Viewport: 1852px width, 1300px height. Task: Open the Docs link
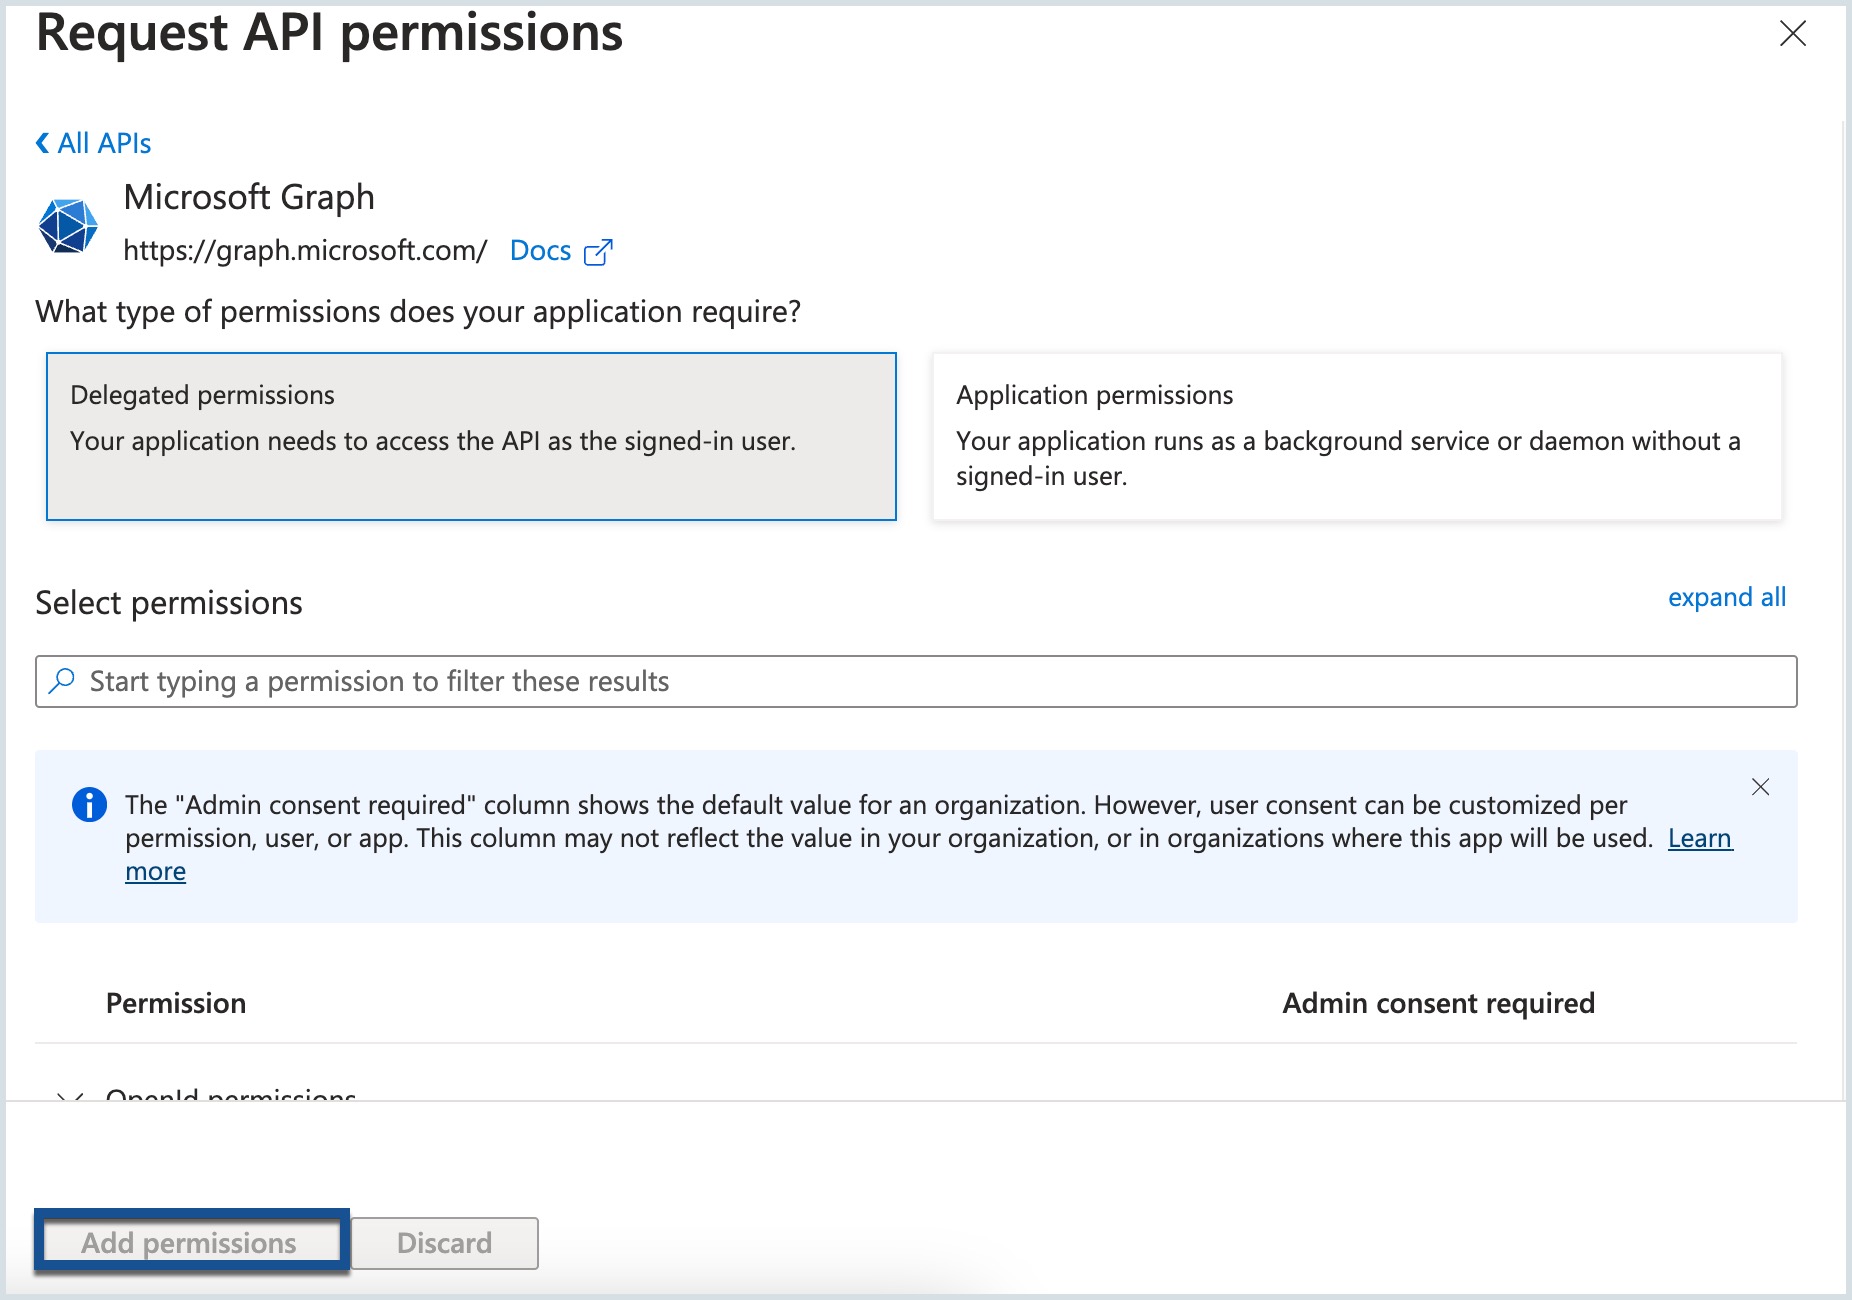[x=540, y=251]
